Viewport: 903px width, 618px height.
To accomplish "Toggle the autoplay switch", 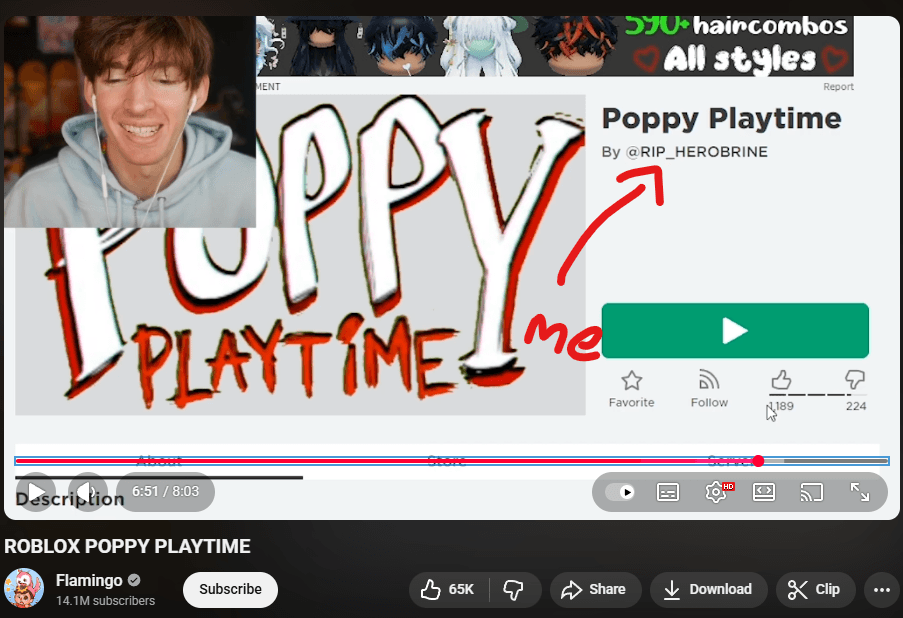I will (620, 492).
